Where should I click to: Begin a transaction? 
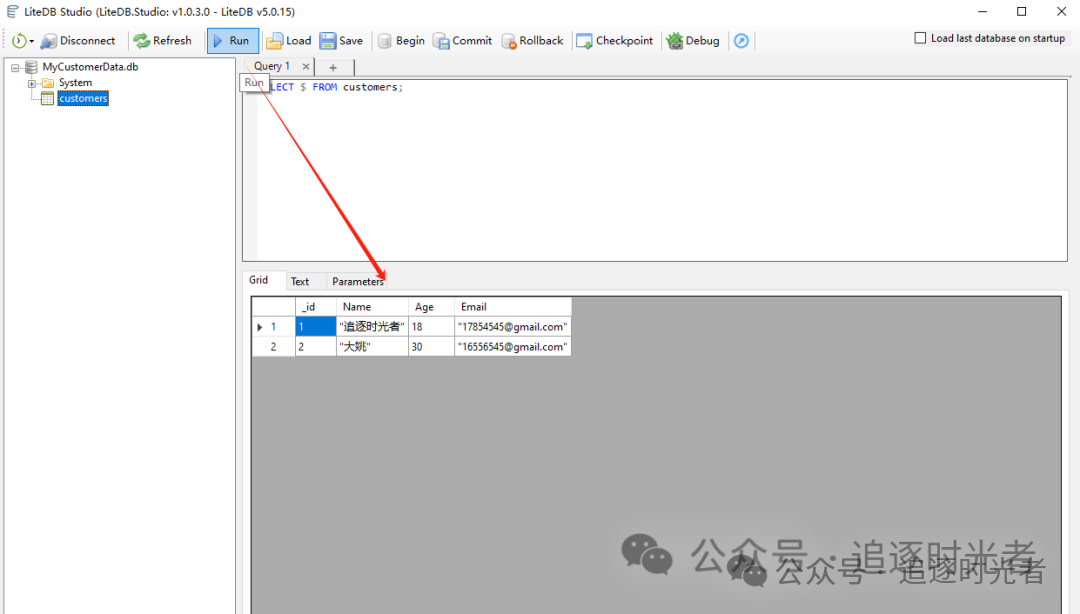pyautogui.click(x=401, y=41)
